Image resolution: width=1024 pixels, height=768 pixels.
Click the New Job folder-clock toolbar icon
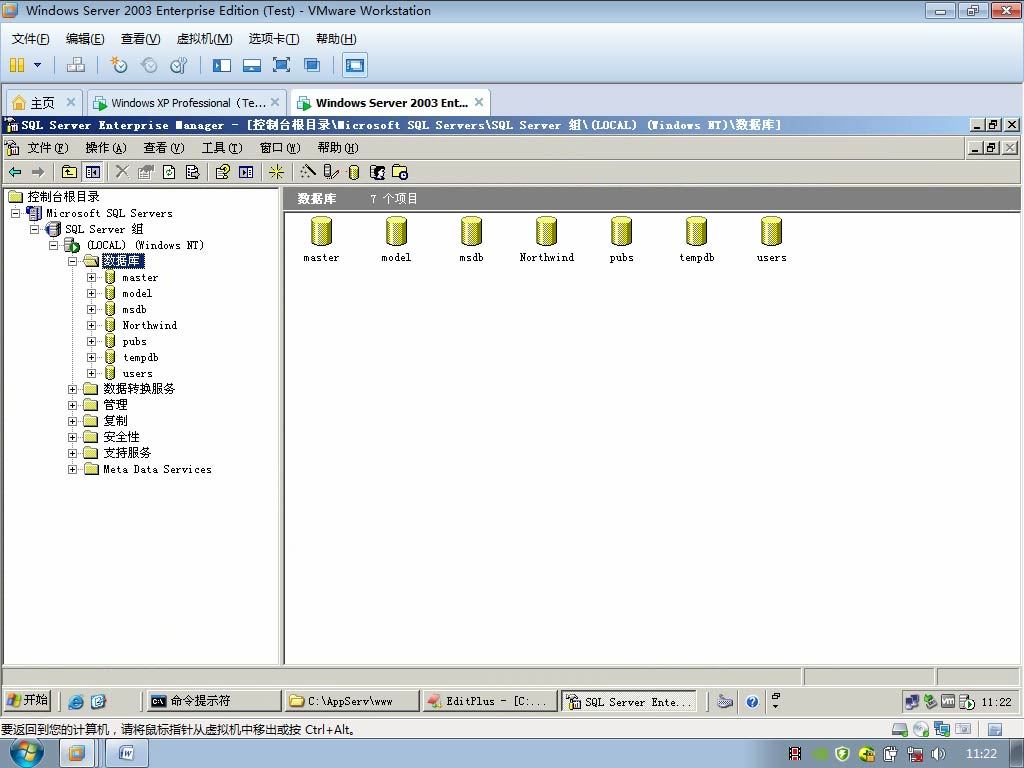(400, 172)
